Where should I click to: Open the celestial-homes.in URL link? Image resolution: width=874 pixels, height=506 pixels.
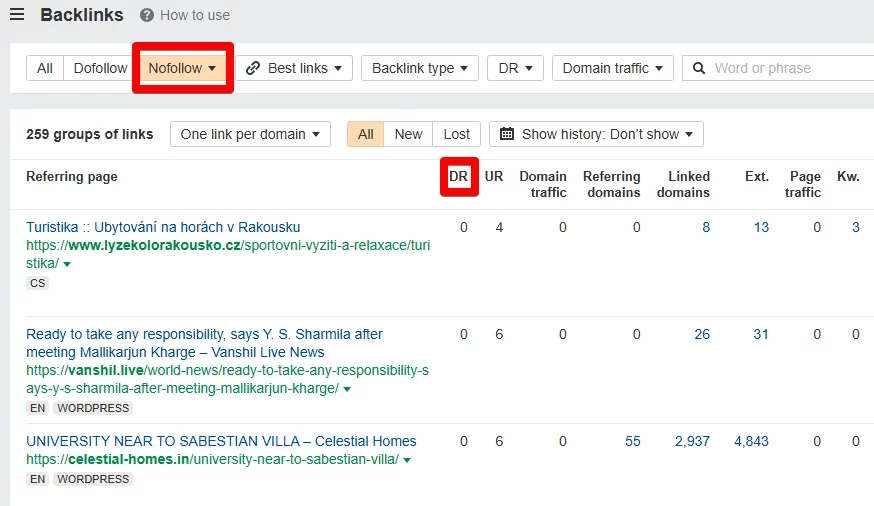click(x=212, y=459)
